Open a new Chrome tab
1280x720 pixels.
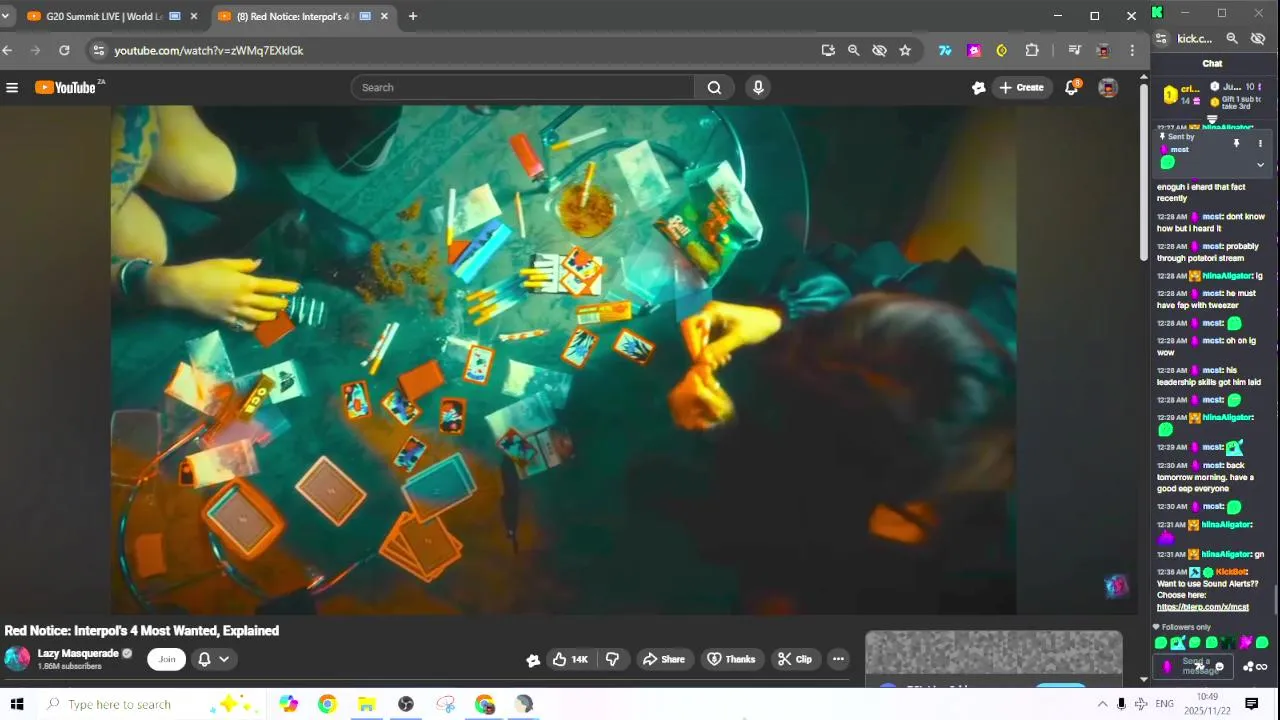412,16
